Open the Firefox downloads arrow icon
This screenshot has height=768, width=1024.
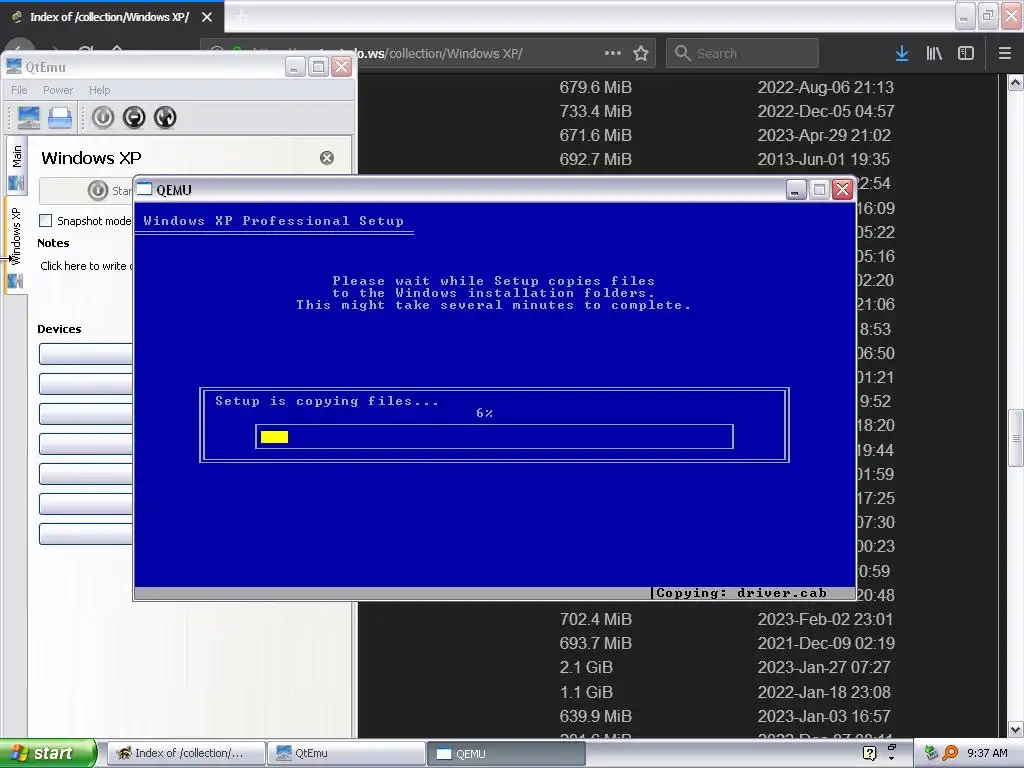[902, 54]
